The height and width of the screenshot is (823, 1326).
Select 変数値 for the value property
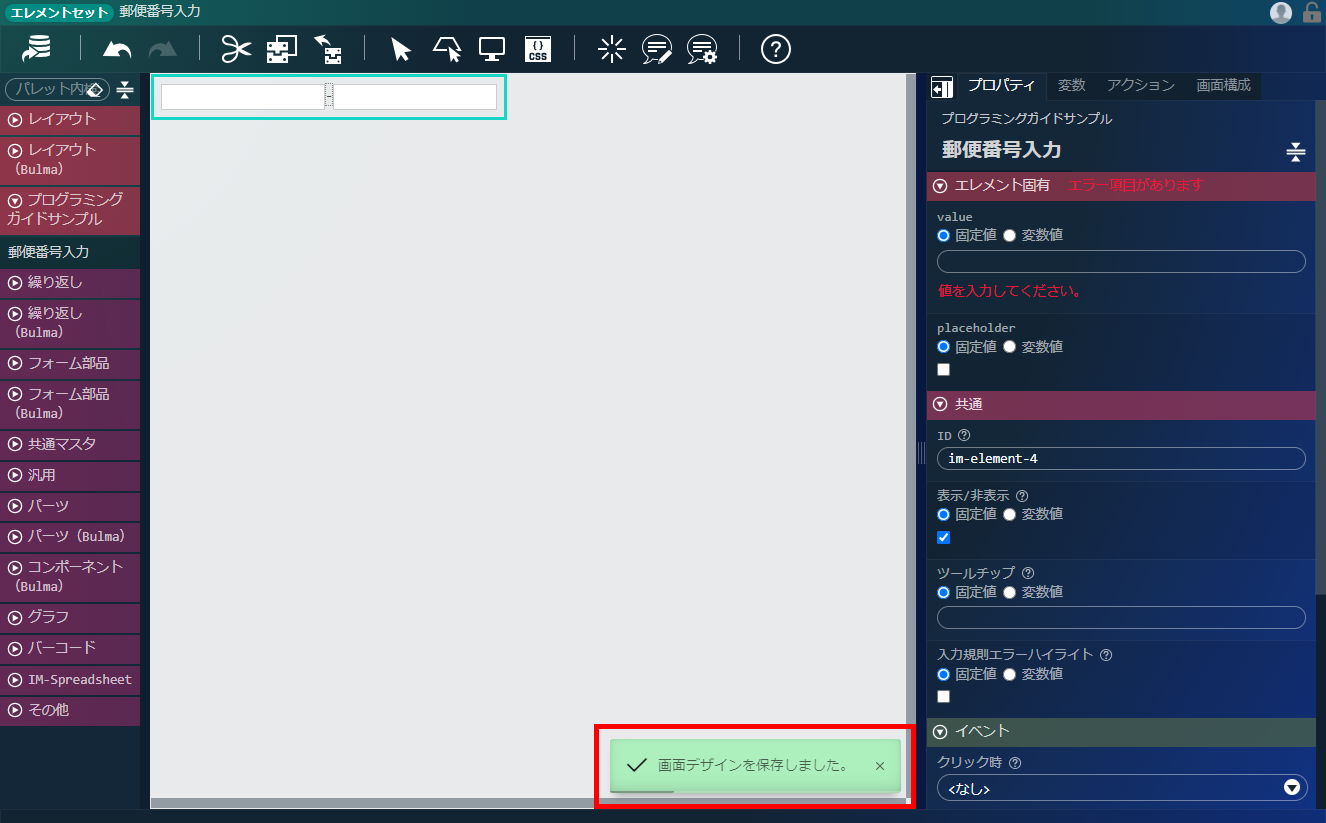[x=1009, y=236]
